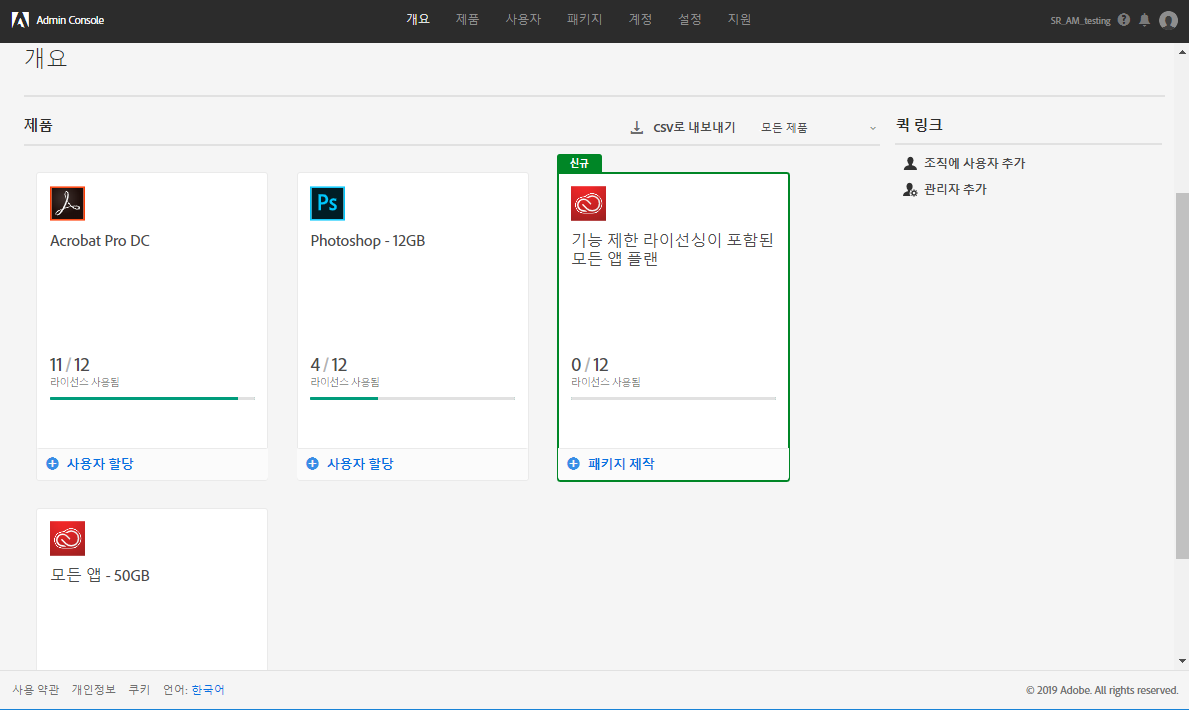Open the Acrobat Pro DC product icon
This screenshot has height=710, width=1189.
click(67, 202)
